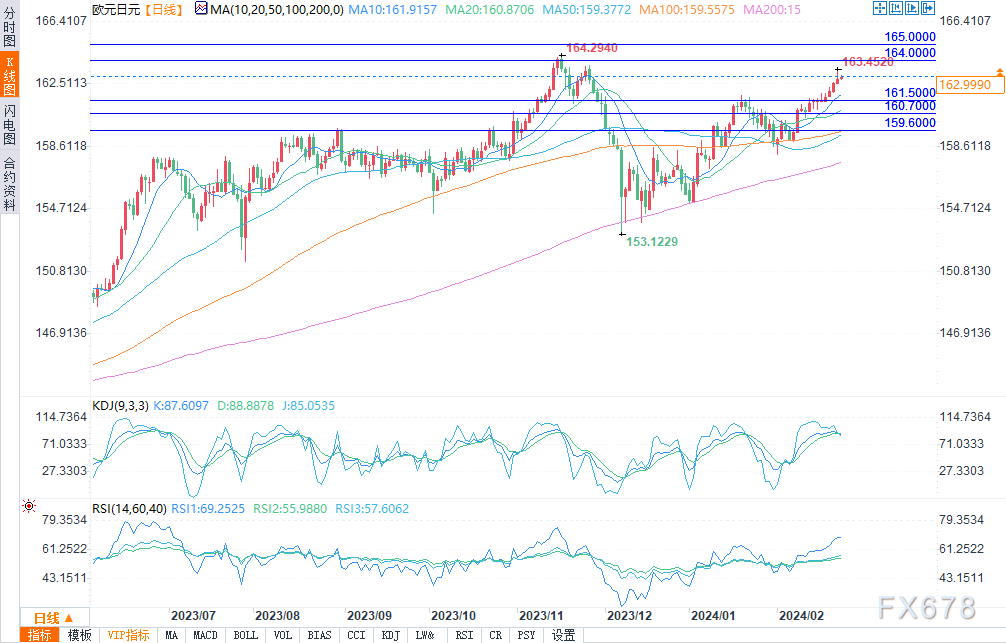
Task: Switch to the 模板 bottom tab
Action: point(80,635)
